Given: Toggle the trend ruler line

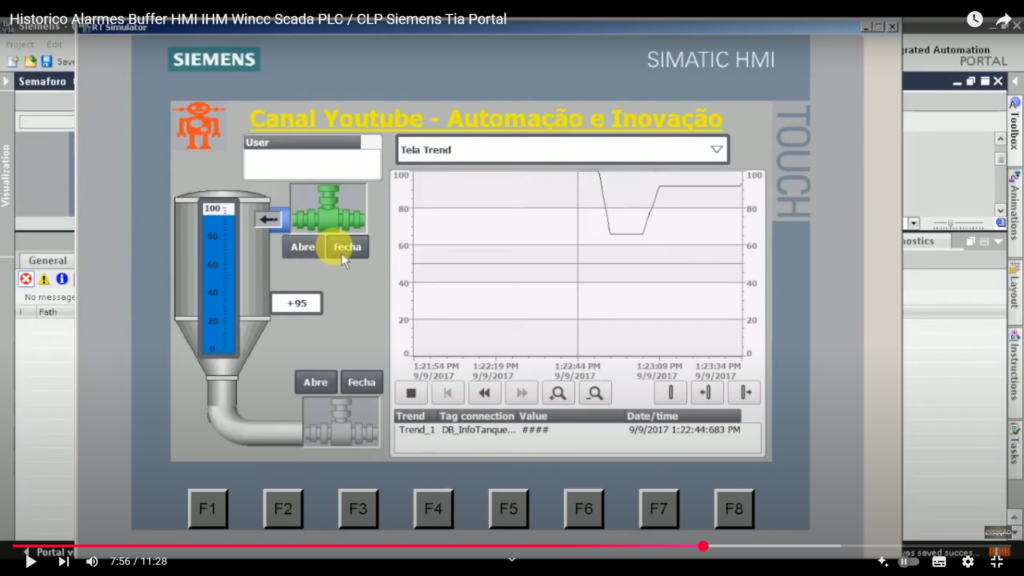Looking at the screenshot, I should (671, 392).
